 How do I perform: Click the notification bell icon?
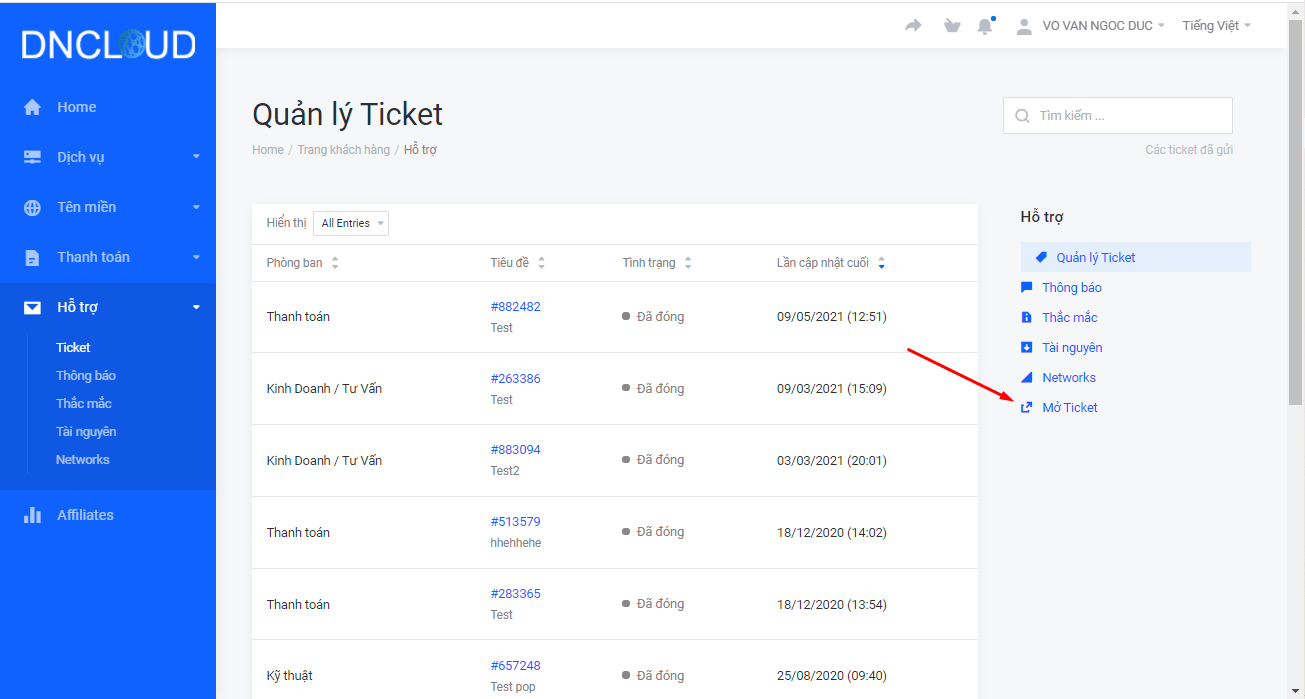pos(985,26)
